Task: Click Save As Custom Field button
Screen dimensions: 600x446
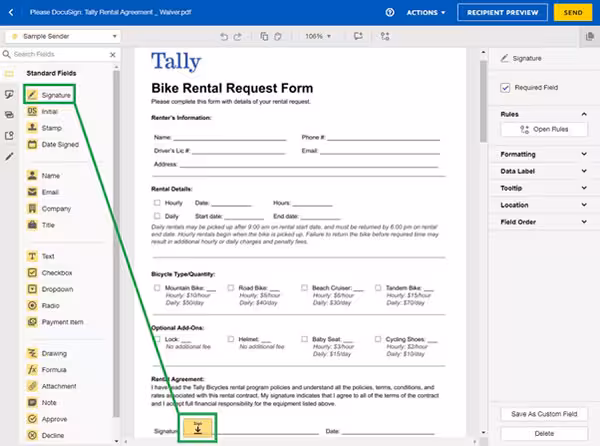Action: pos(544,414)
